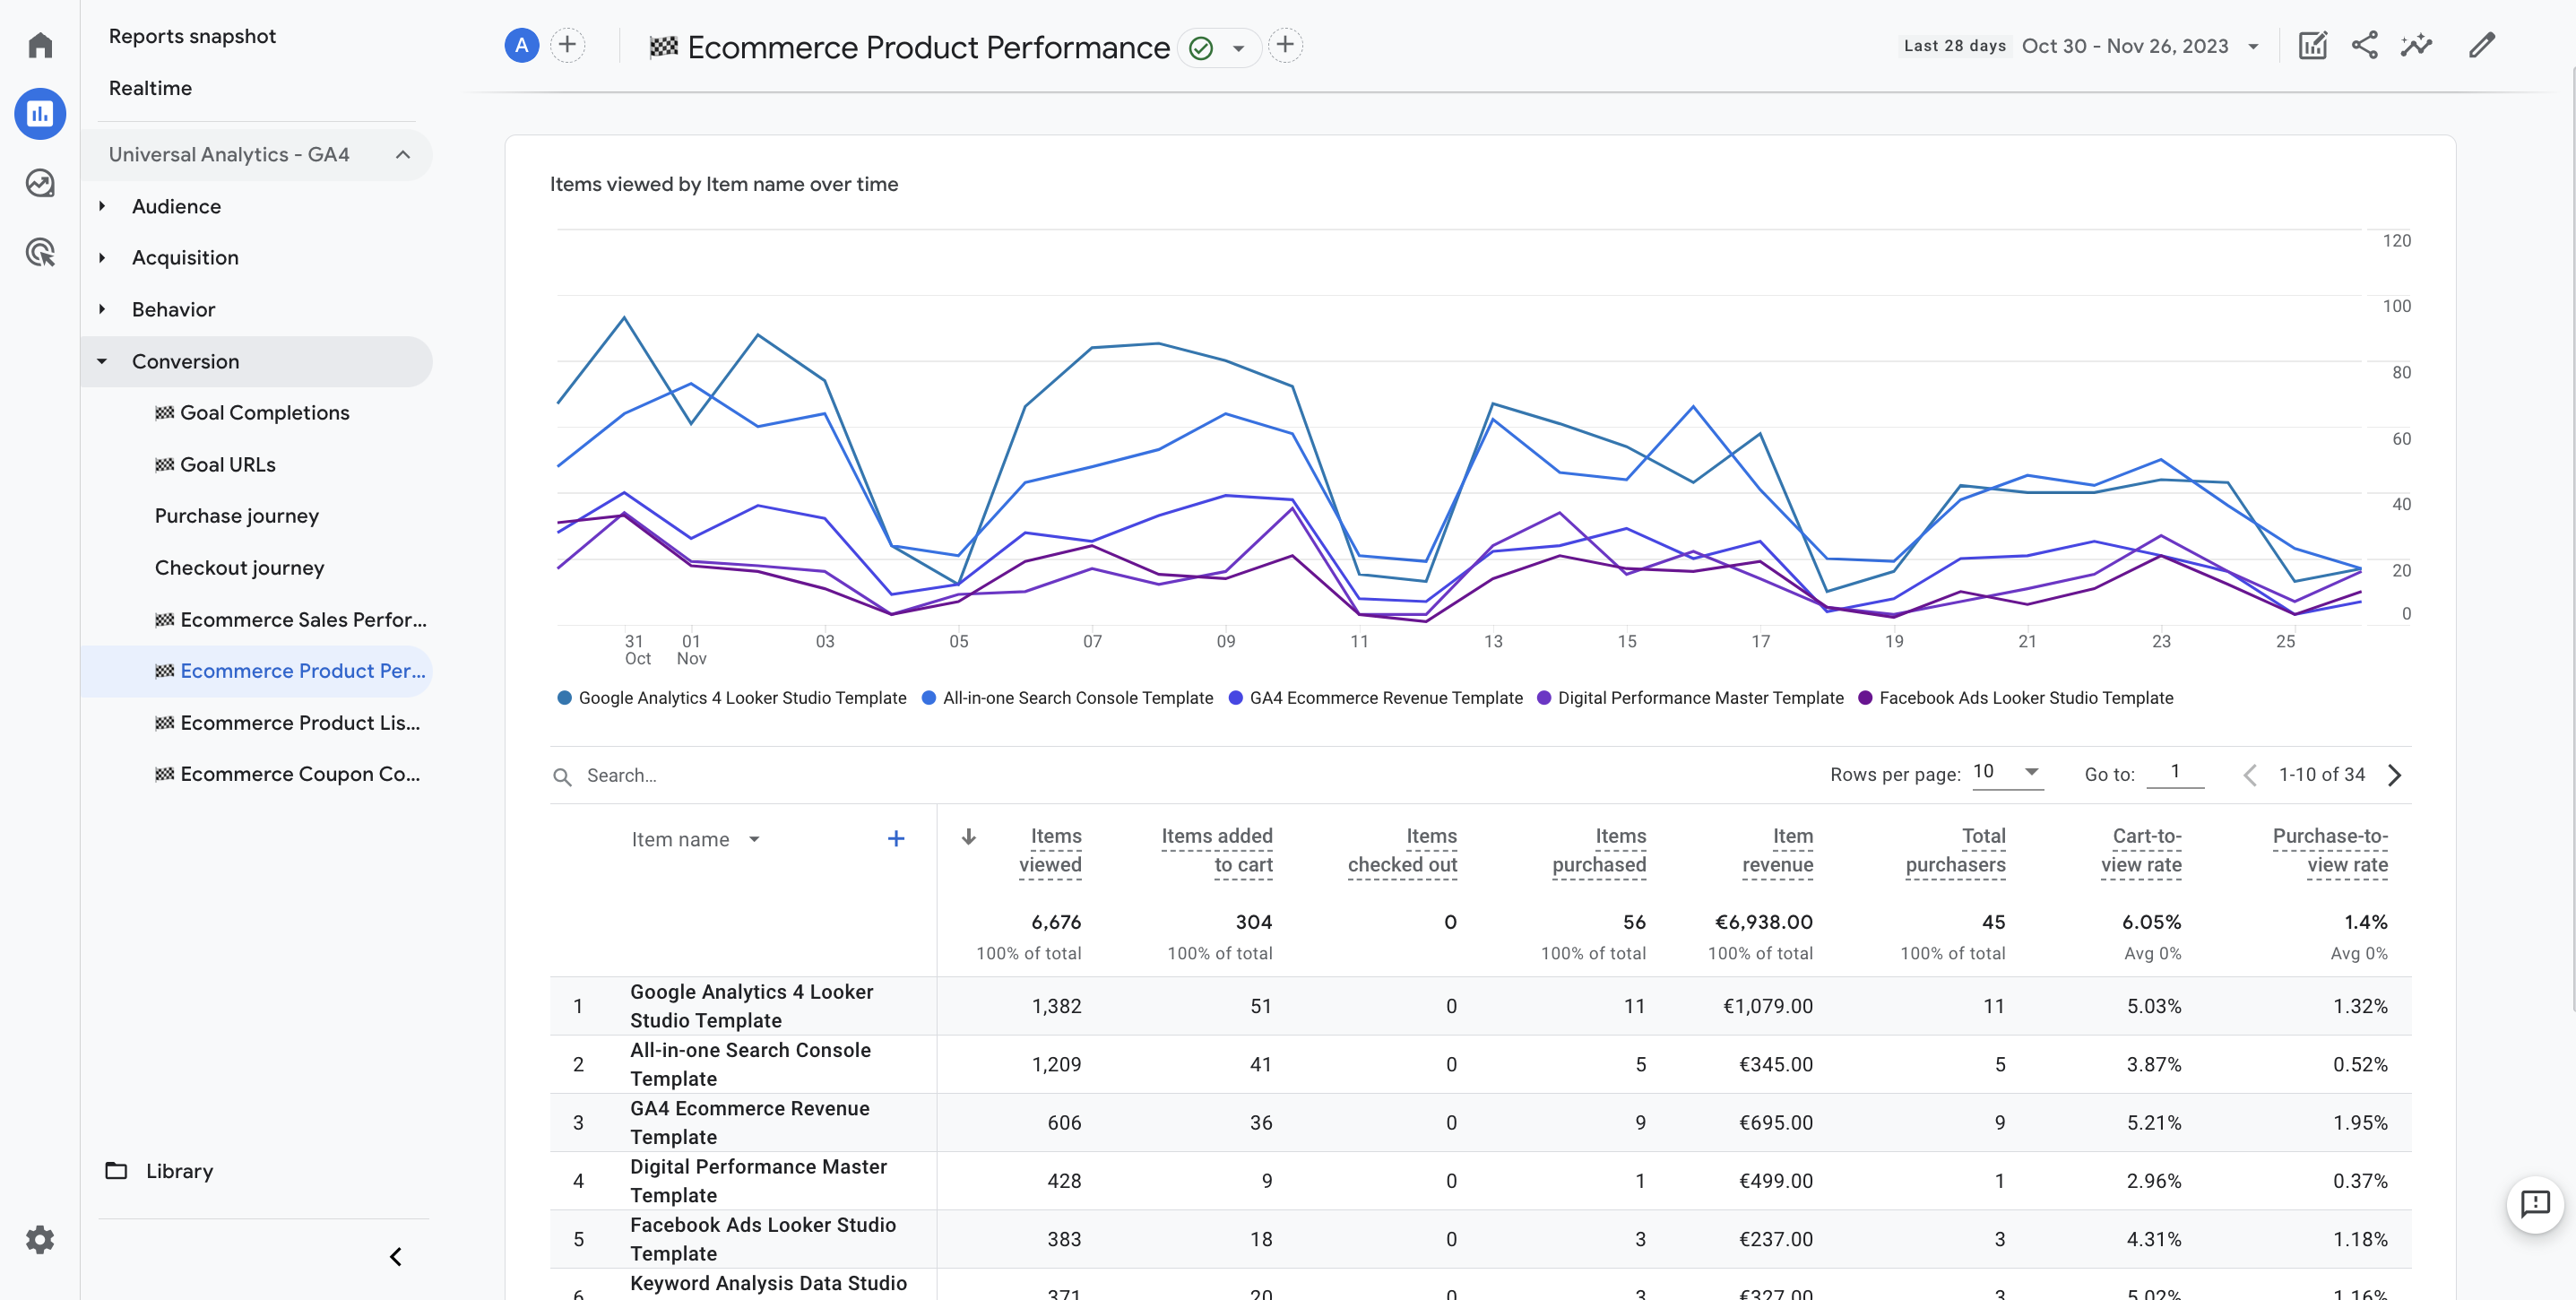The height and width of the screenshot is (1300, 2576).
Task: Open Admin settings gear icon
Action: tap(40, 1240)
